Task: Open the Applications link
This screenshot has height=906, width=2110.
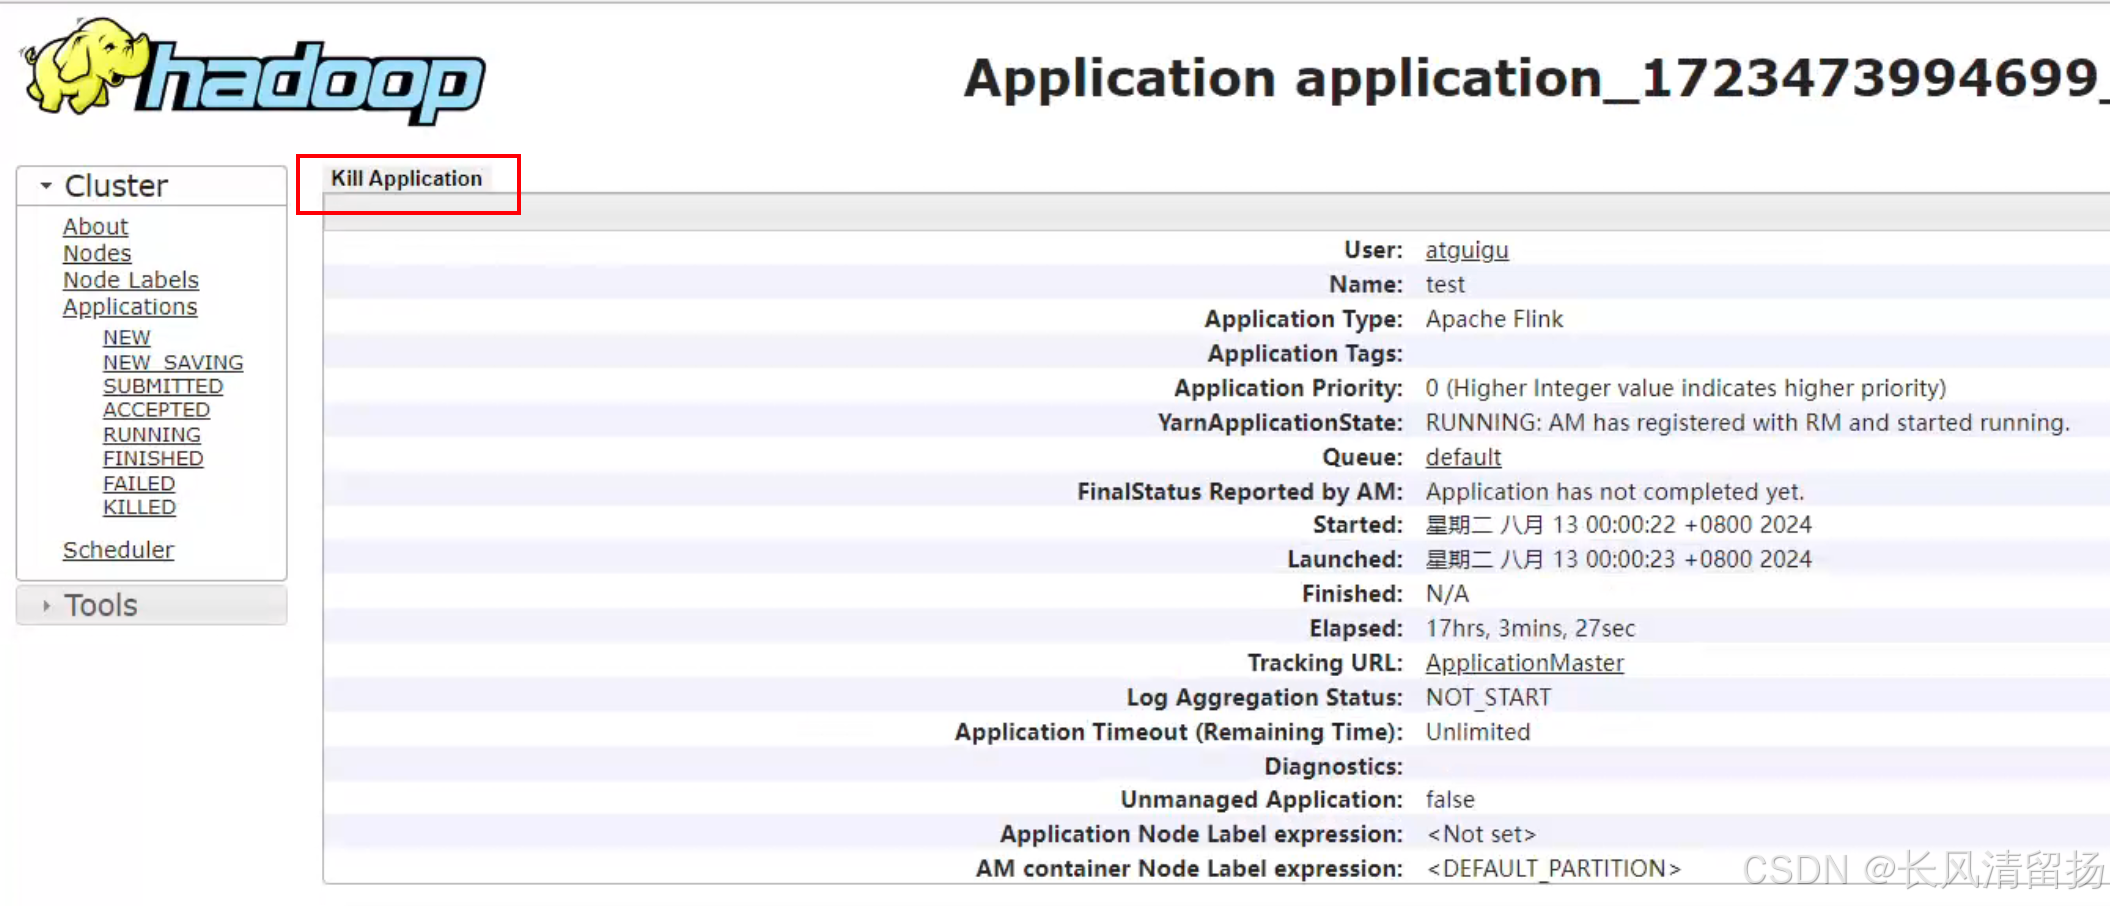Action: tap(130, 308)
